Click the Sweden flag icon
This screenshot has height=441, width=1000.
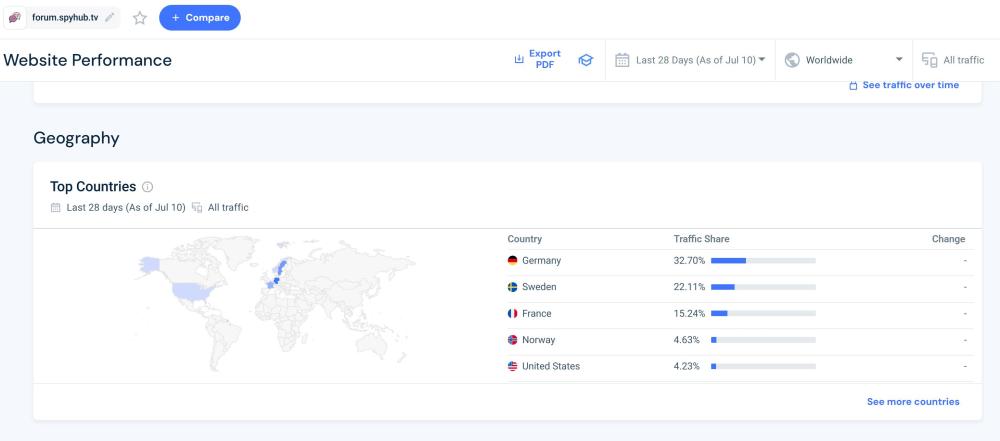513,287
